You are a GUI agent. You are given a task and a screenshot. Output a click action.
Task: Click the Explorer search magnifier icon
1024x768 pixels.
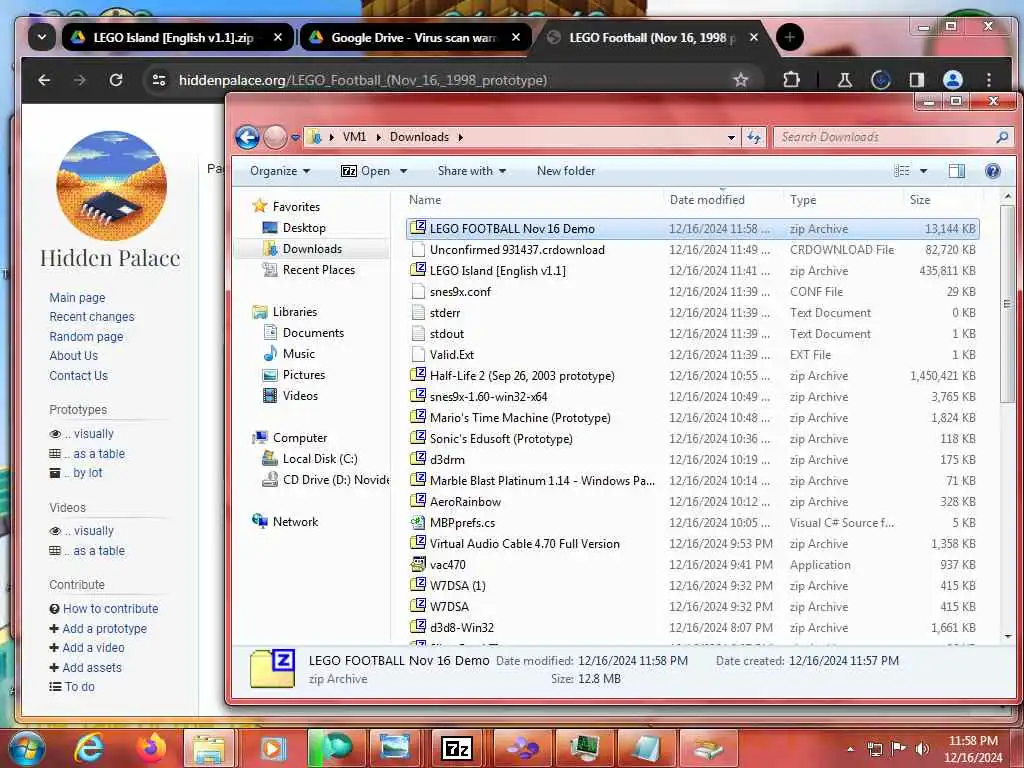tap(1002, 137)
